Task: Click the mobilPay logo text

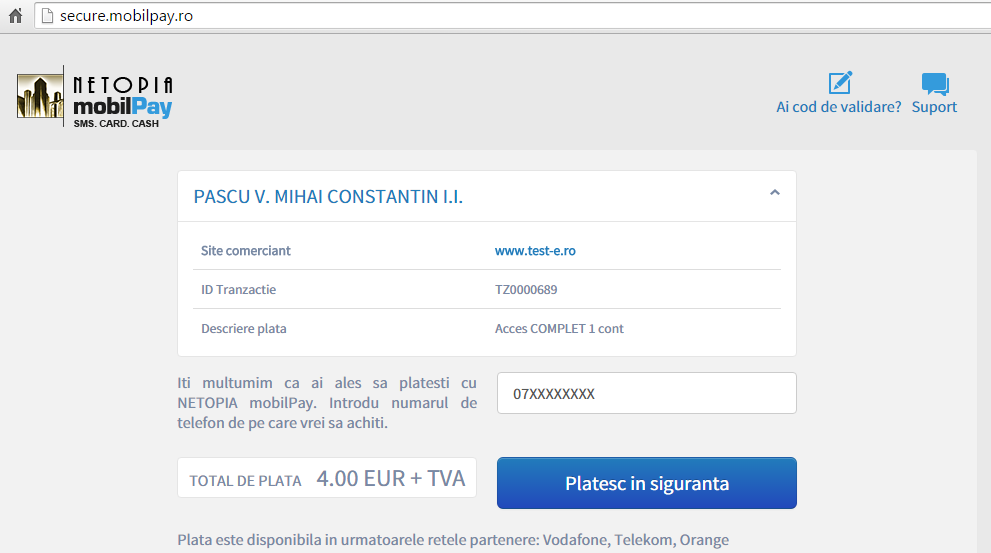Action: point(122,105)
